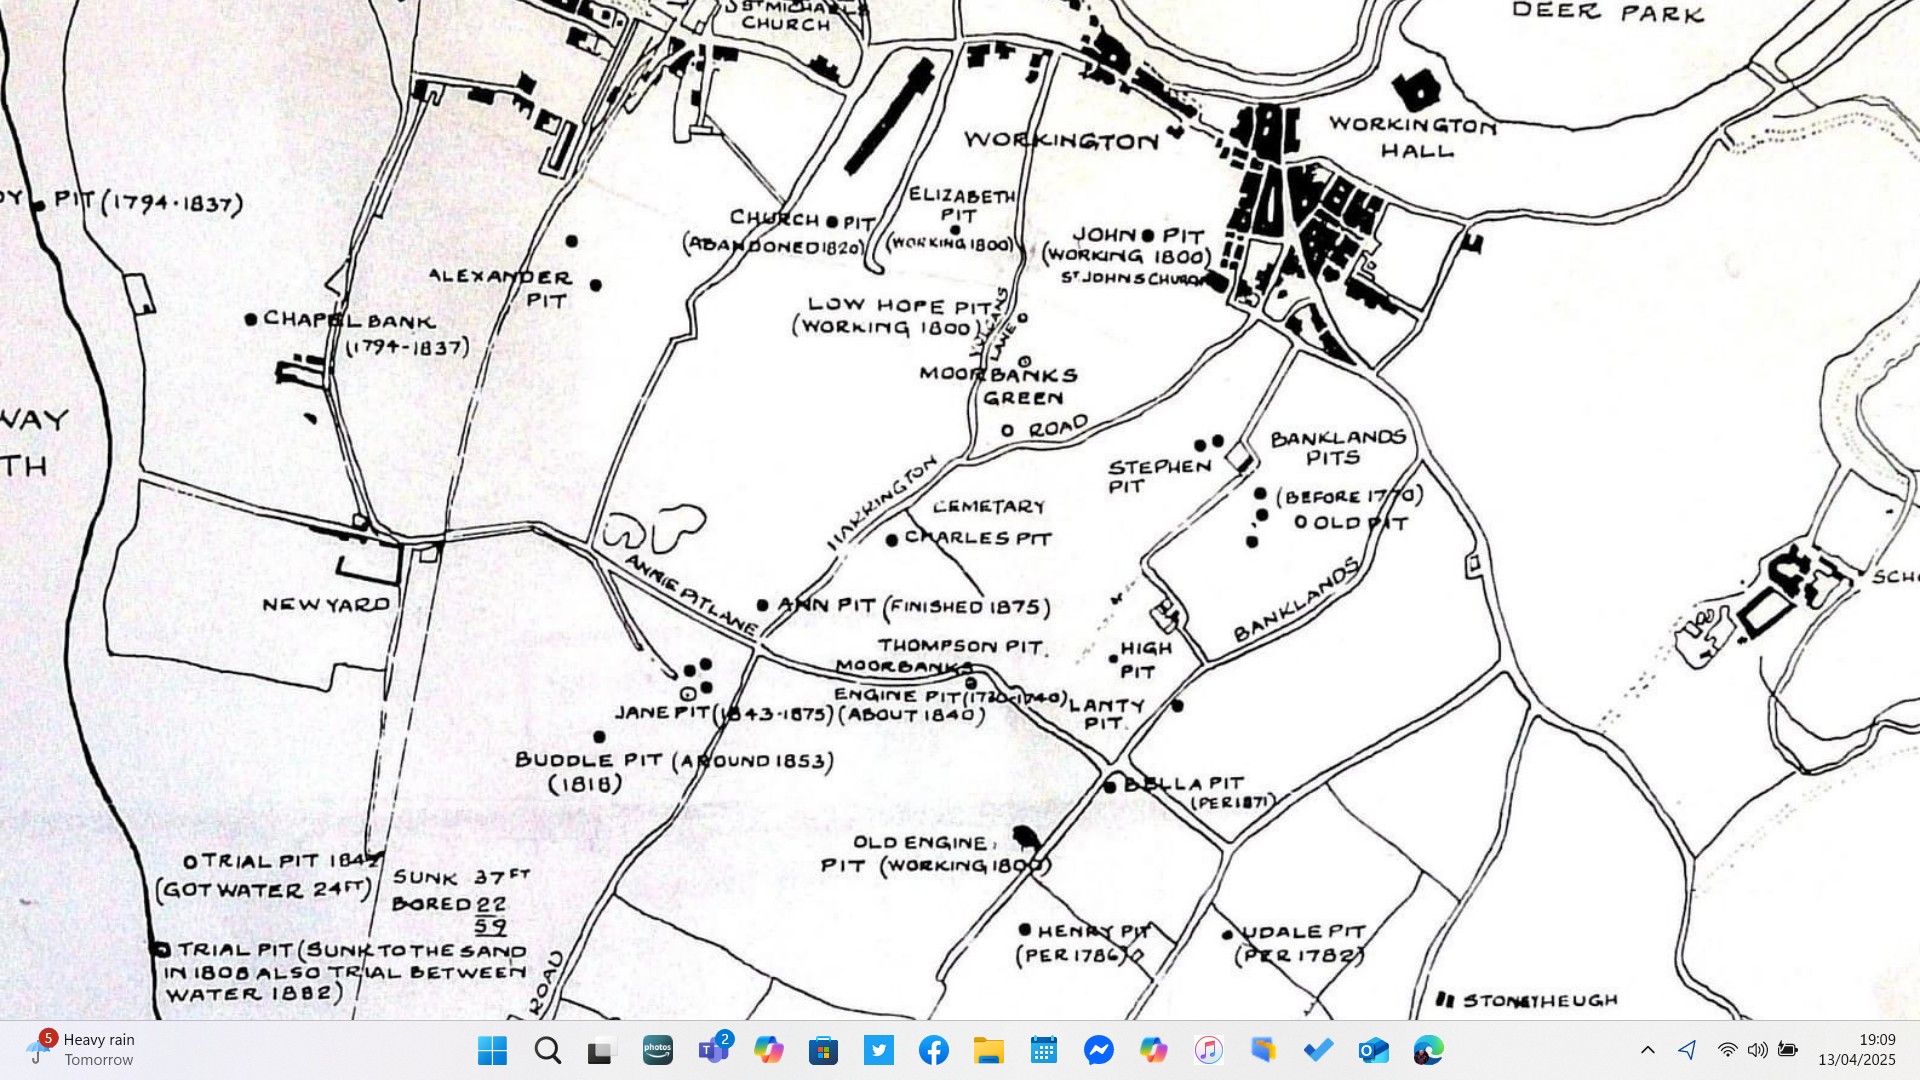Screen dimensions: 1920x1080
Task: Select 'BANKLANDS PITS' text on map
Action: click(x=1338, y=447)
